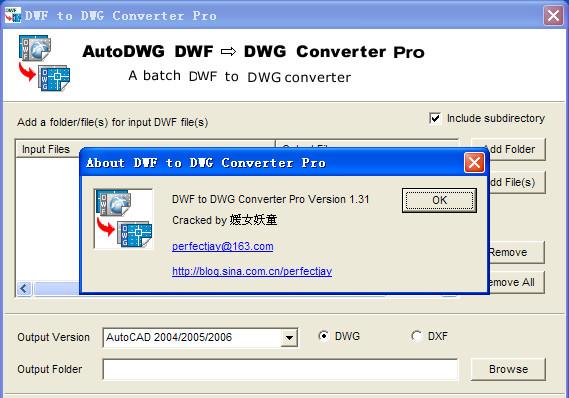Click the Output Folder text field
Viewport: 569px width, 398px height.
coord(280,369)
